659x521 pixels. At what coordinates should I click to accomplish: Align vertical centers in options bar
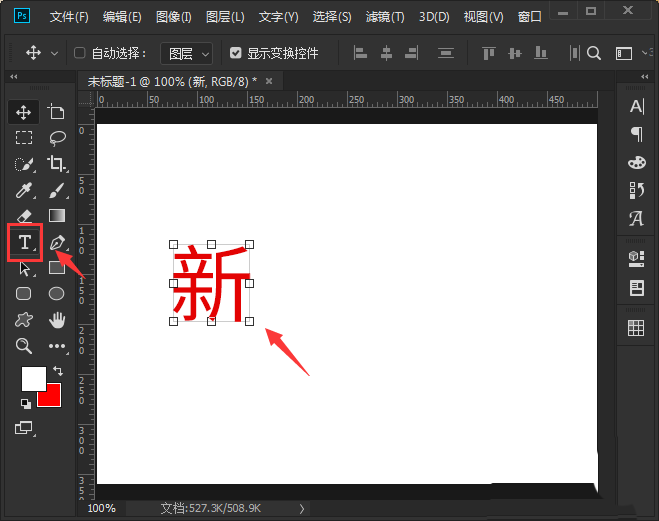[x=514, y=53]
